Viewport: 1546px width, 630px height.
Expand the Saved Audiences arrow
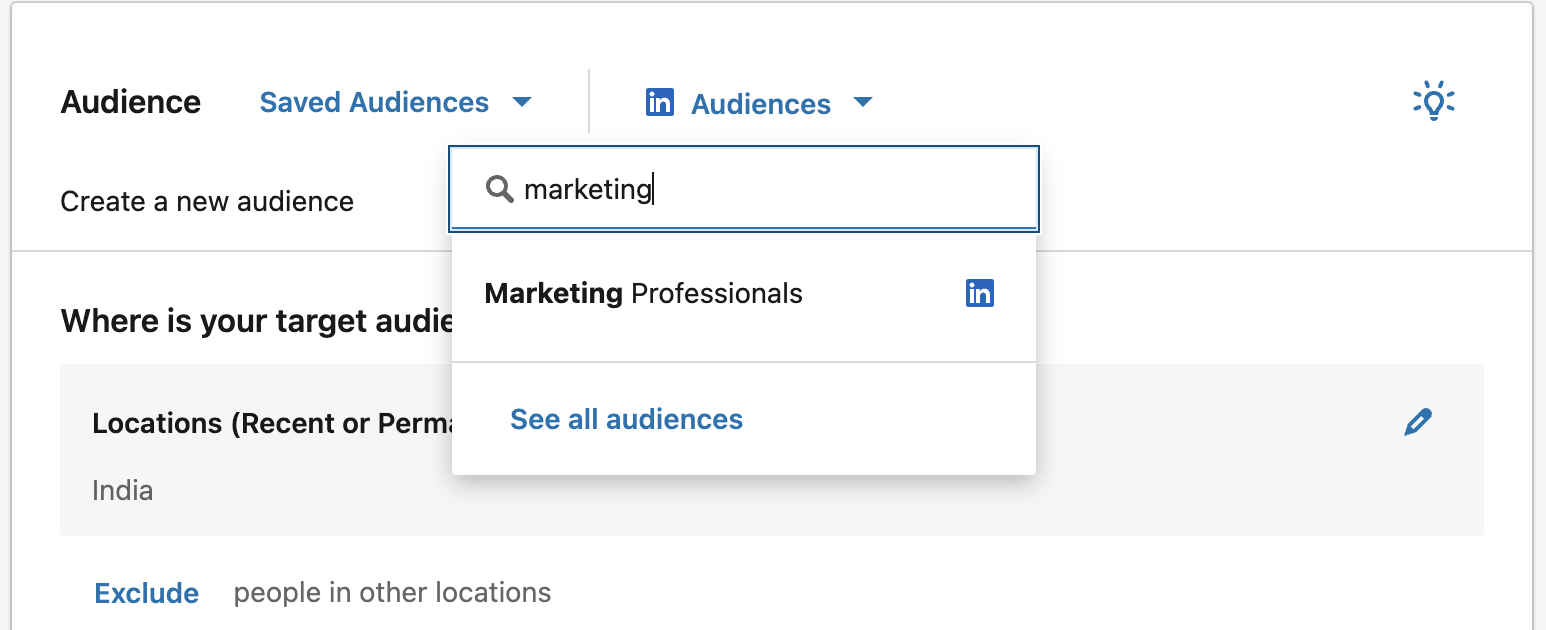(x=521, y=102)
